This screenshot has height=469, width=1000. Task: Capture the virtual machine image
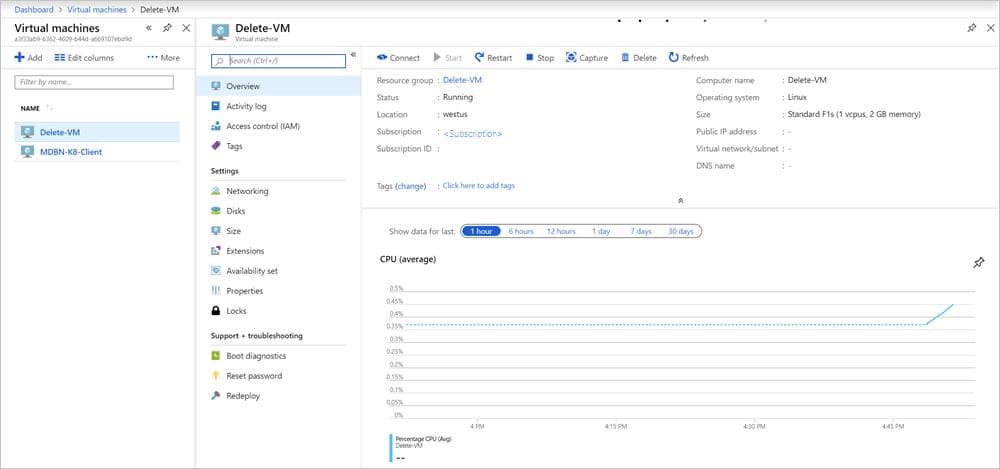point(587,57)
